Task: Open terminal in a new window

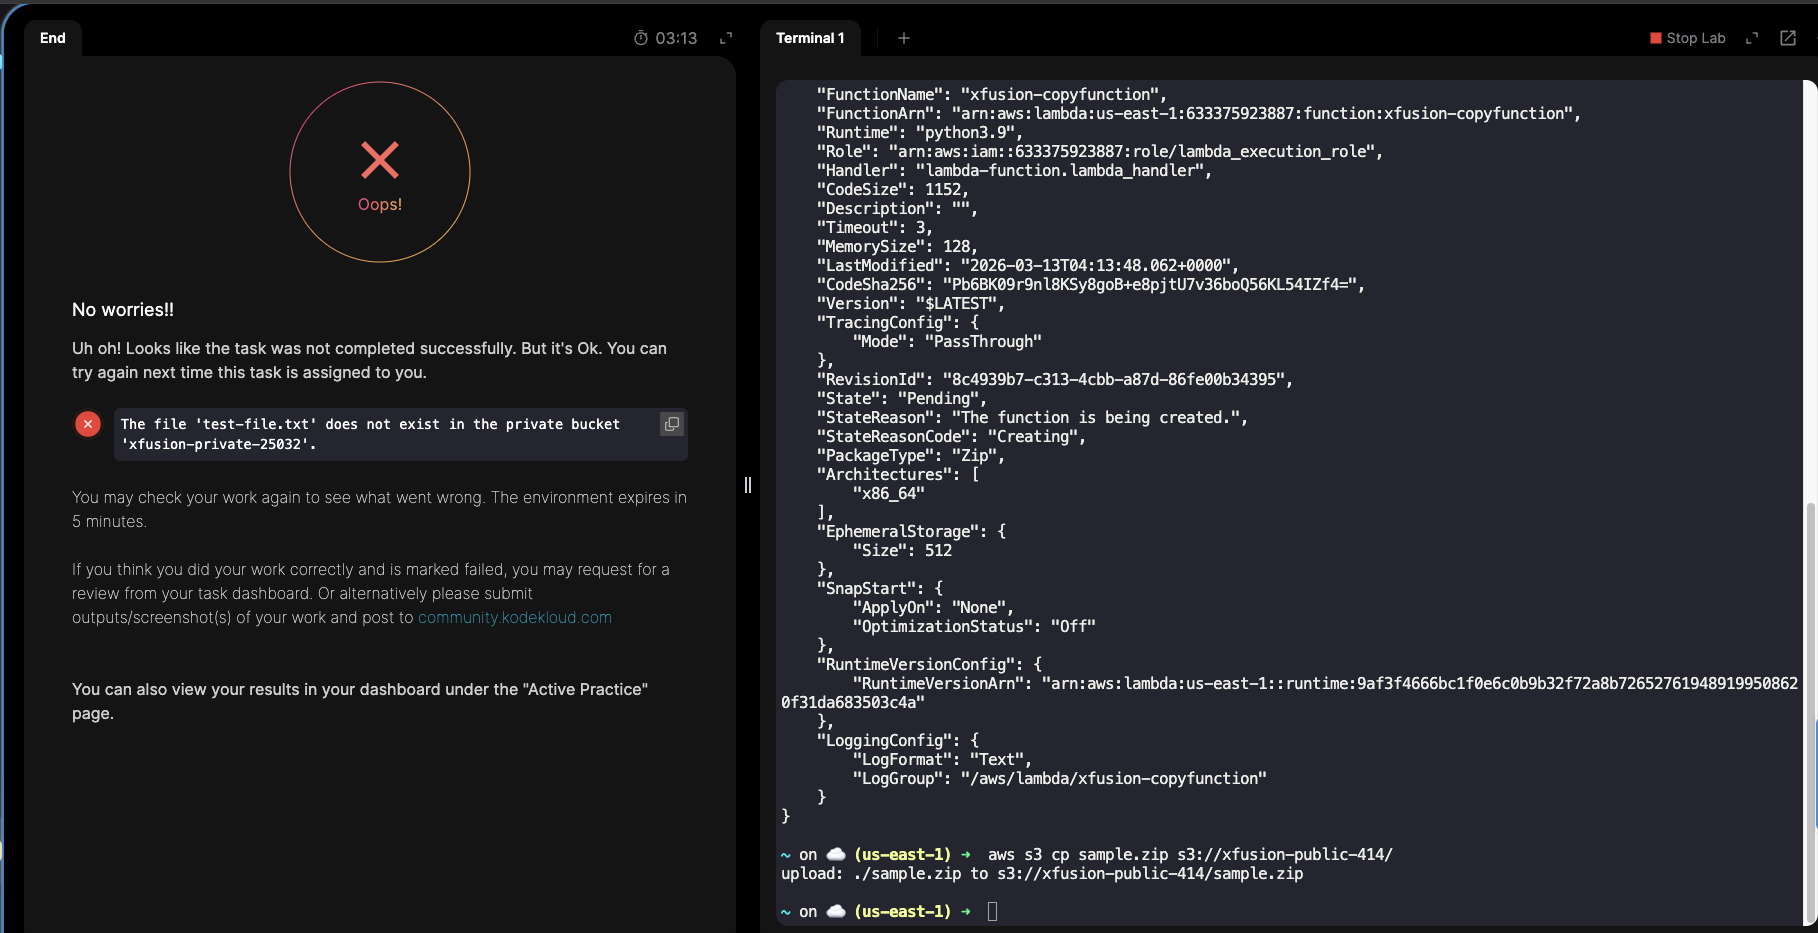Action: pos(1788,38)
